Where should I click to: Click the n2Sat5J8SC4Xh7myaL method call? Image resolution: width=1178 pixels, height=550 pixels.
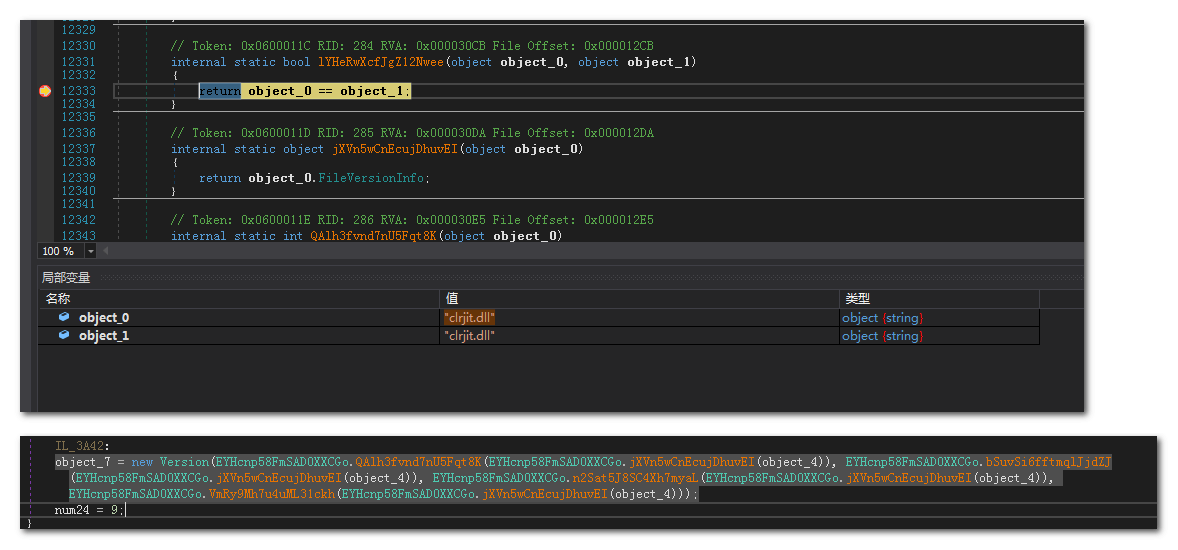636,478
